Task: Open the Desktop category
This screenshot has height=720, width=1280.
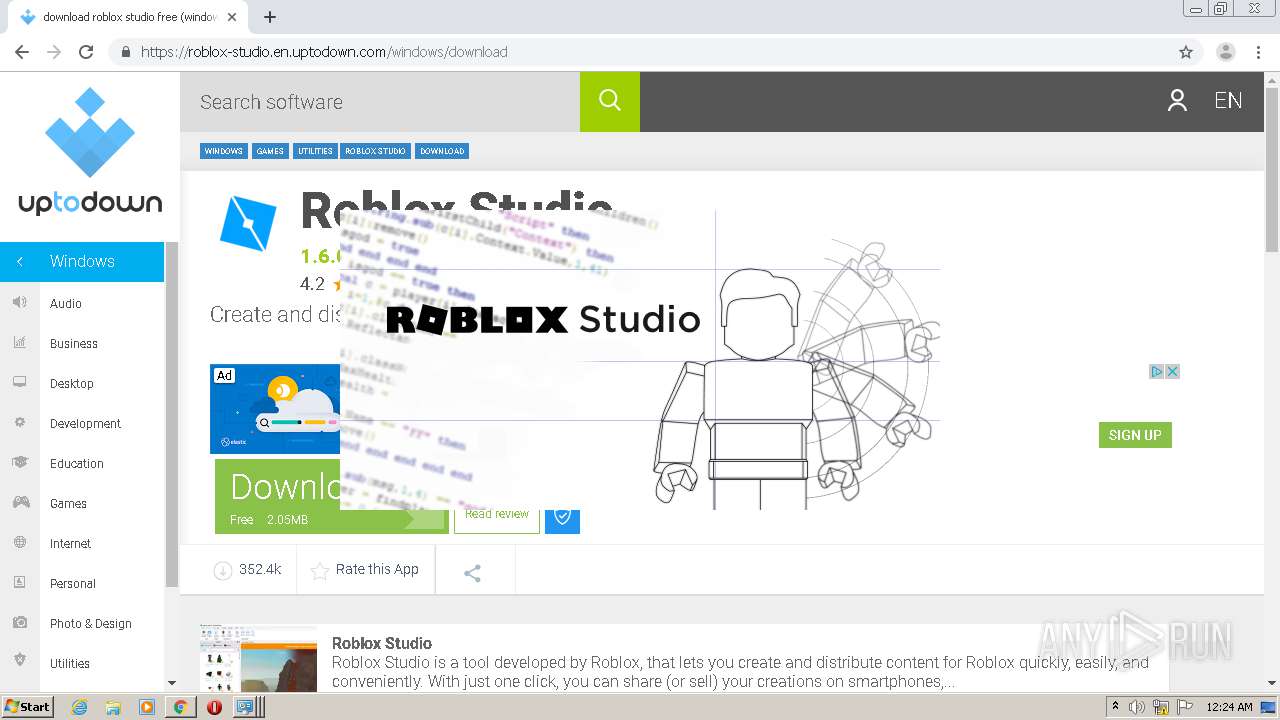Action: (72, 383)
